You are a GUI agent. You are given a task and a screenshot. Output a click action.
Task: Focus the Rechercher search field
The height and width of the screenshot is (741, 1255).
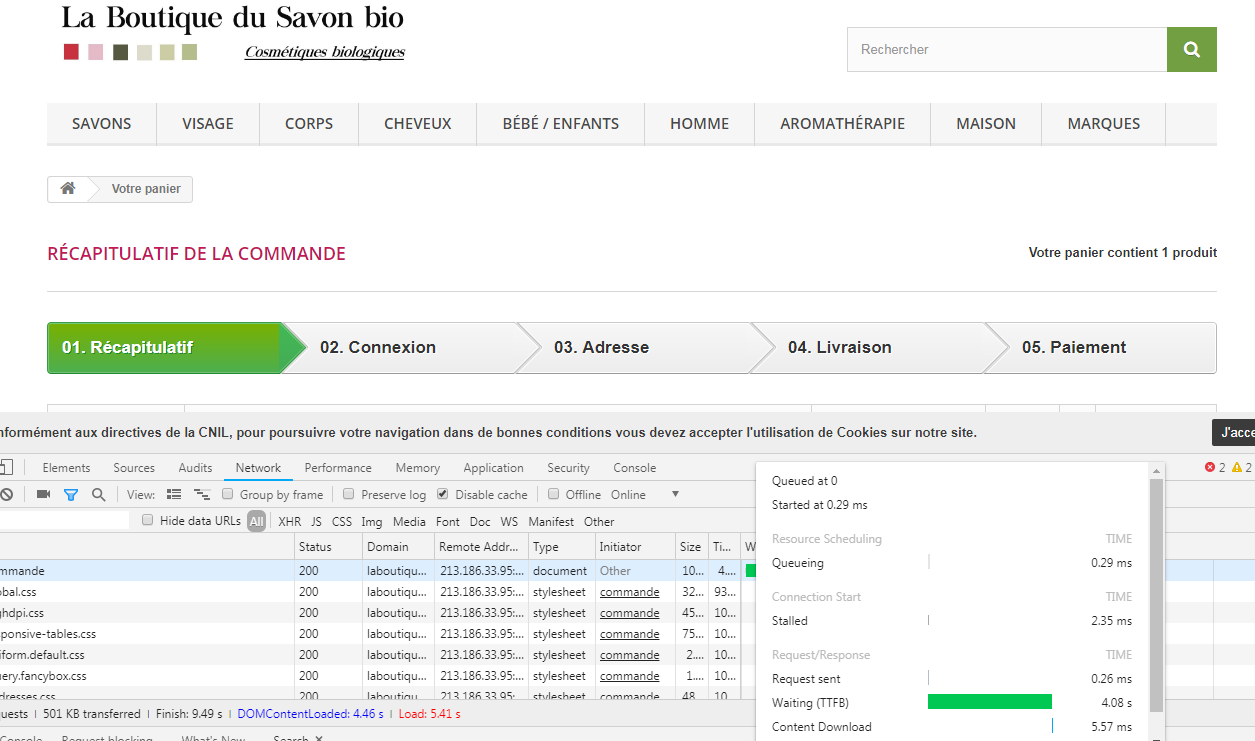click(x=1007, y=49)
